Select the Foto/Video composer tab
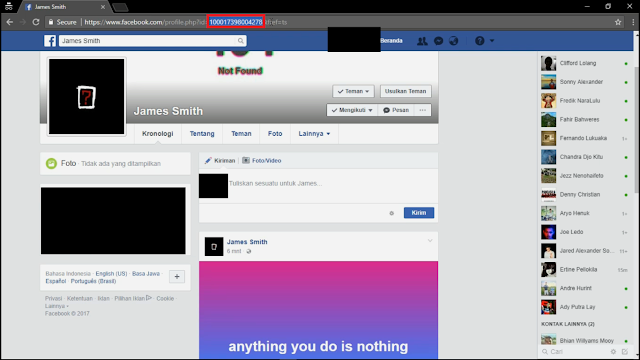Viewport: 640px width, 360px height. pos(262,160)
